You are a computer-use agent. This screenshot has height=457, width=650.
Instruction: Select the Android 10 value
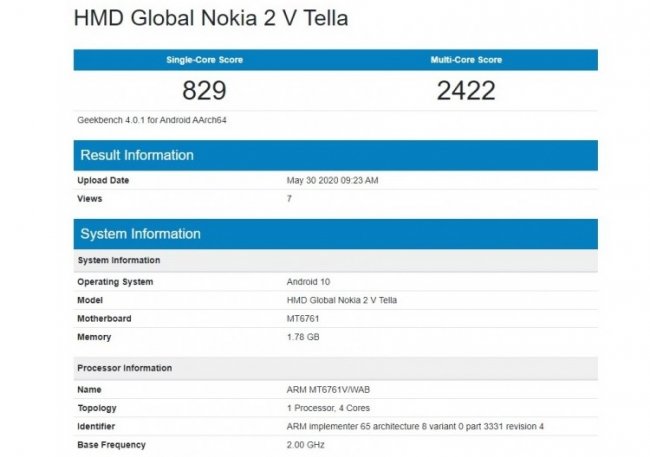coord(309,282)
